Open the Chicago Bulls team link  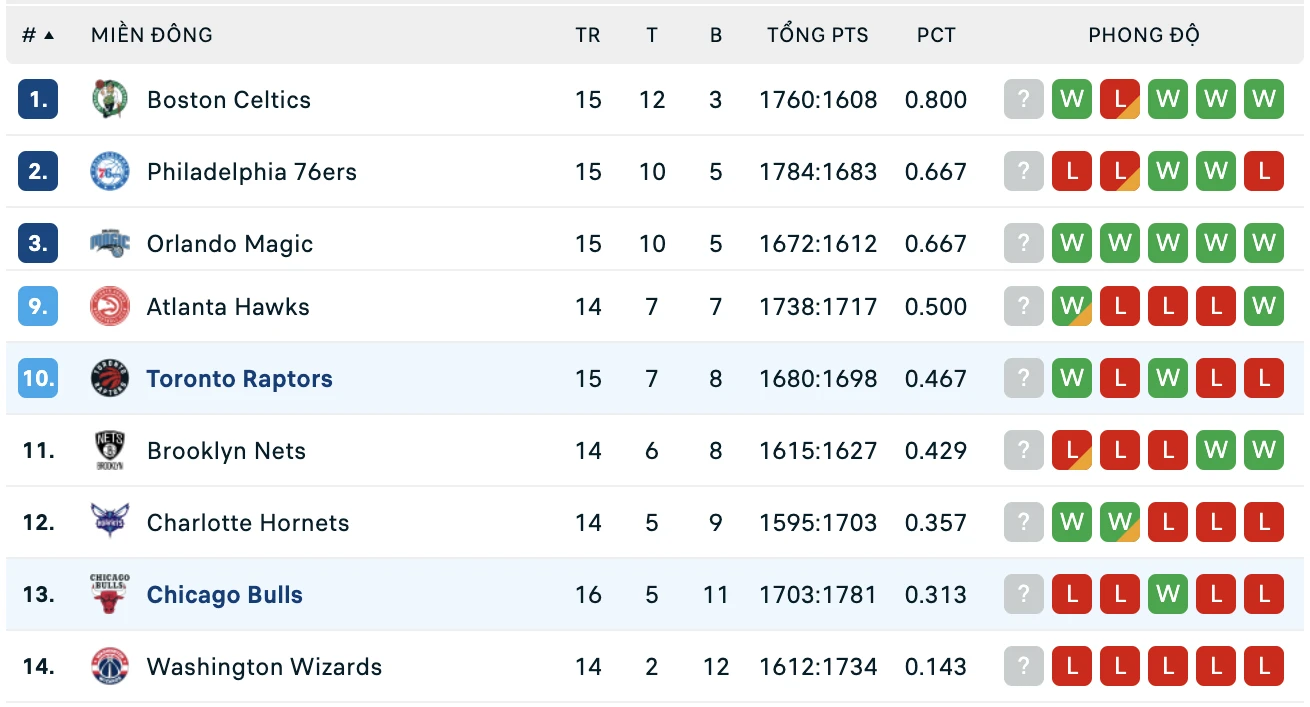225,595
